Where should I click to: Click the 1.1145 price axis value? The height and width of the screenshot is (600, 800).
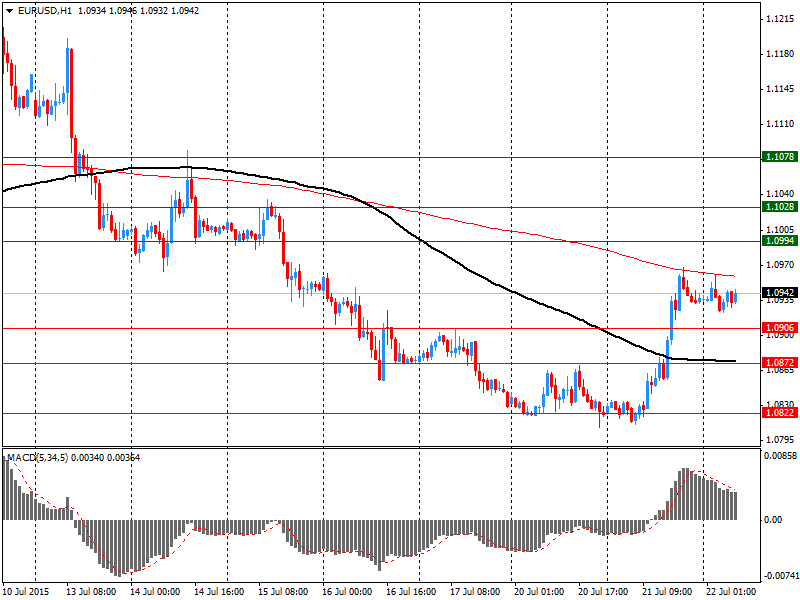pyautogui.click(x=780, y=89)
